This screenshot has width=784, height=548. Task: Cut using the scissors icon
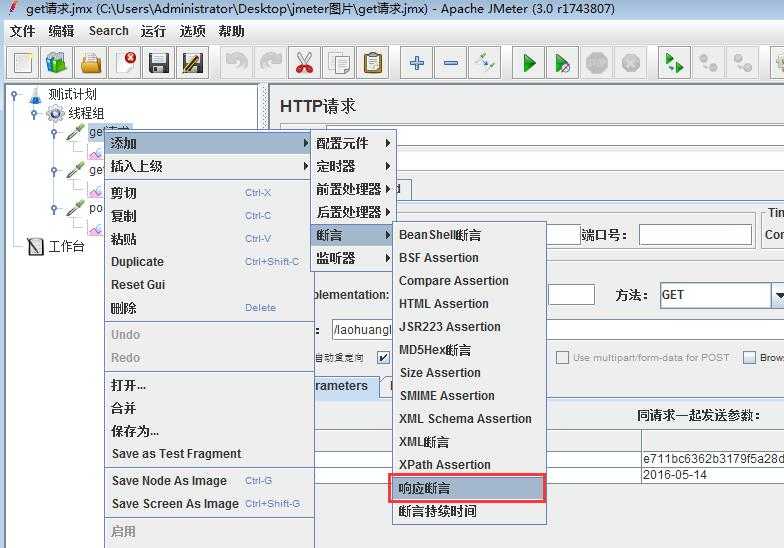point(304,63)
